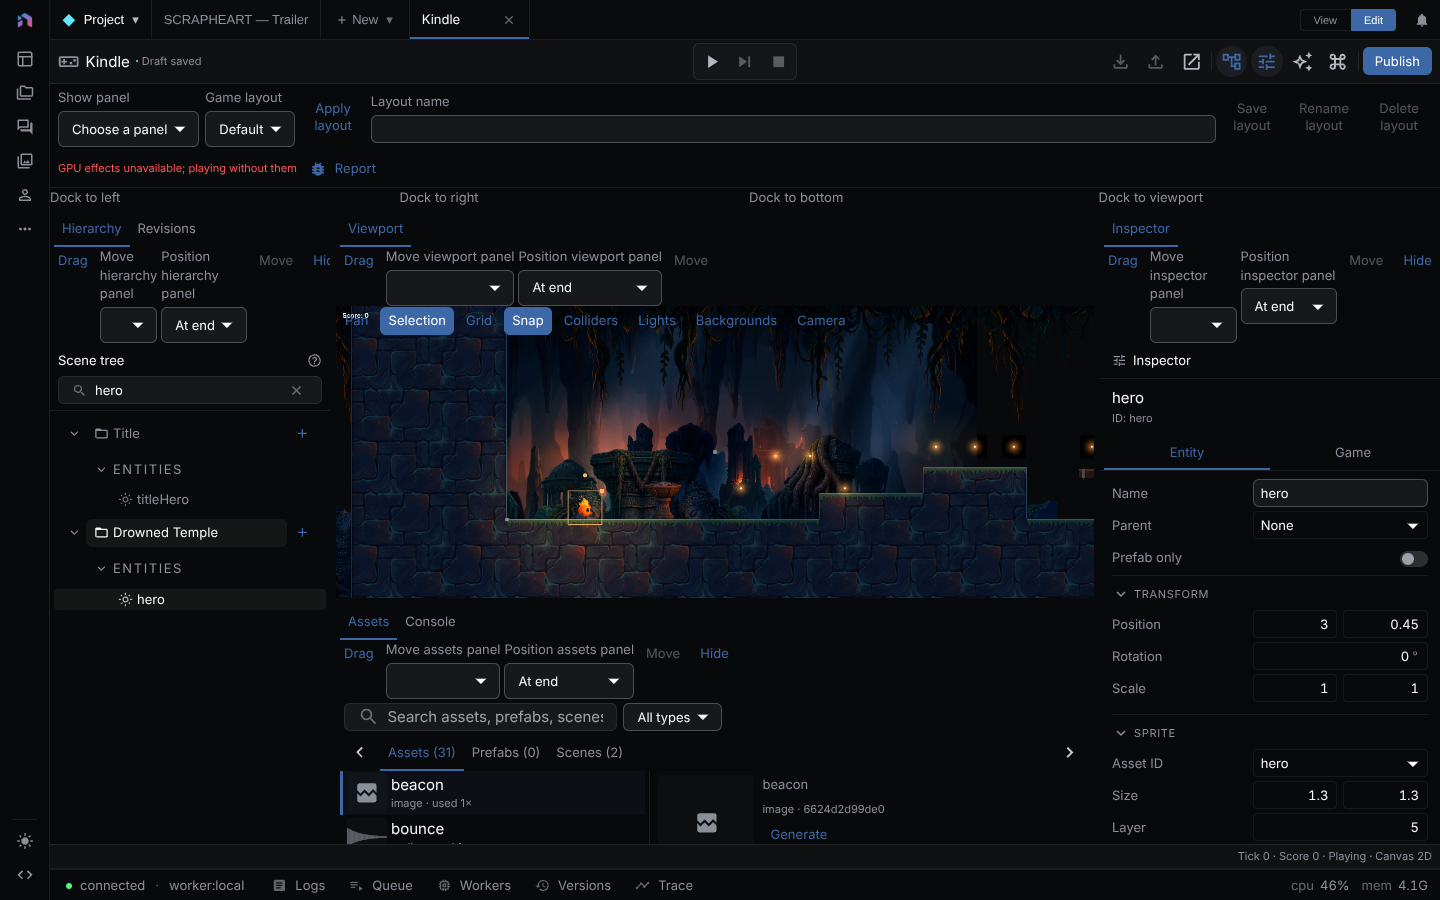Click the Layout name input field

coord(793,129)
